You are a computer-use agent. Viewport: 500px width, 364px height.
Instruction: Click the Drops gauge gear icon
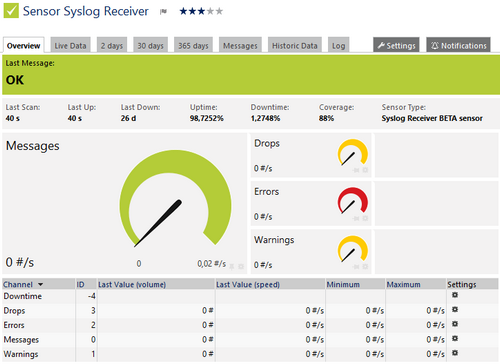coord(365,170)
